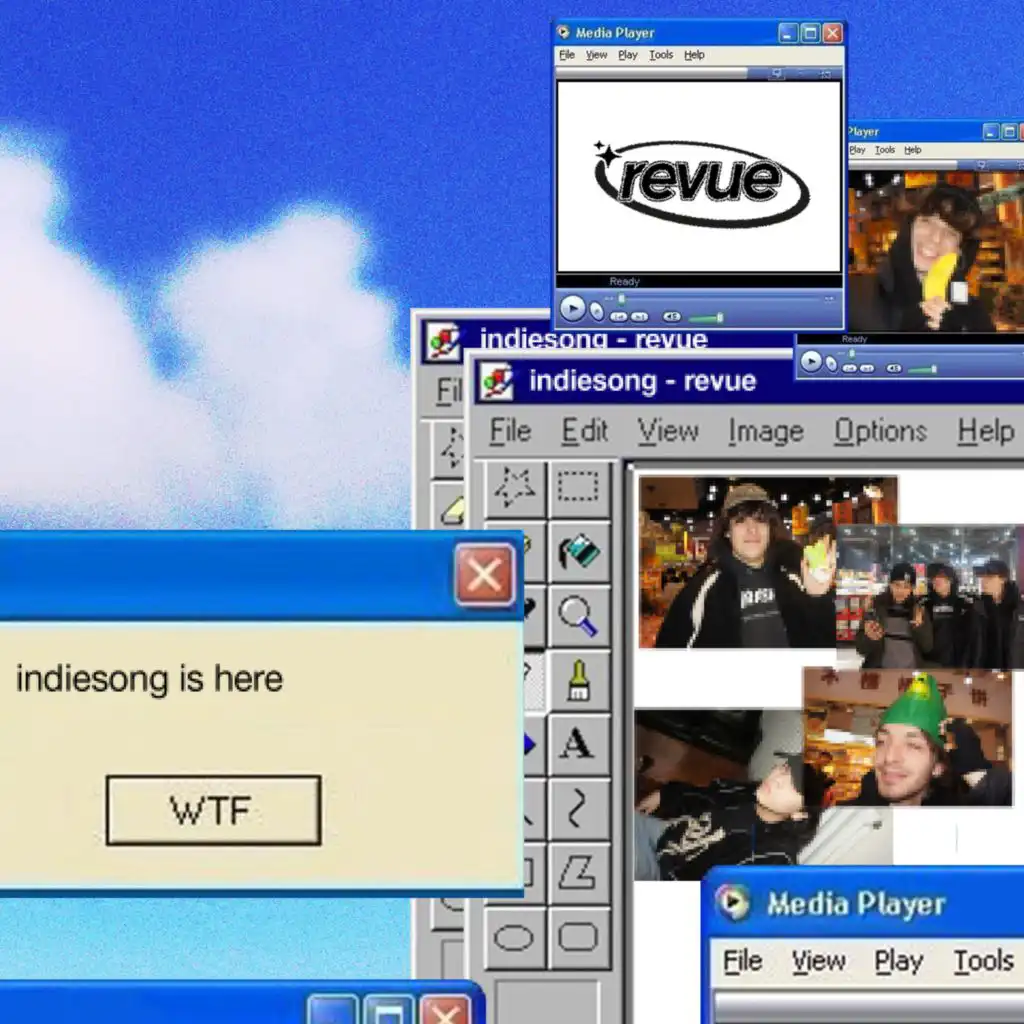Click the revue logo in the Media Player
Screen dimensions: 1024x1024
click(x=701, y=183)
